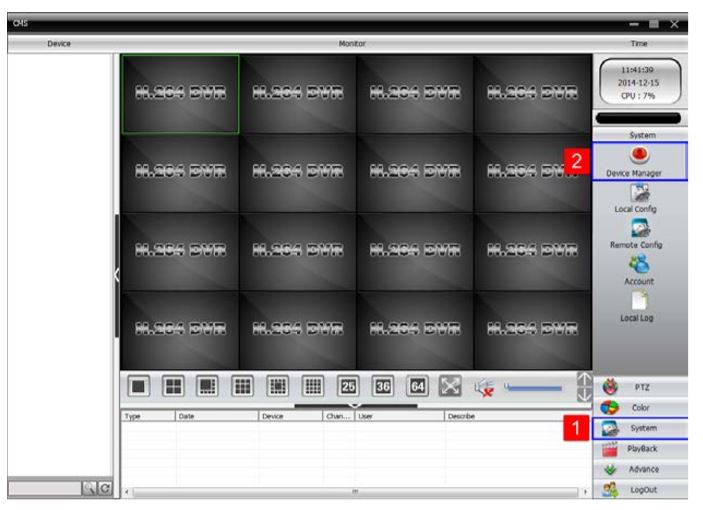This screenshot has height=510, width=703.
Task: Switch to 36-channel view
Action: [x=383, y=386]
